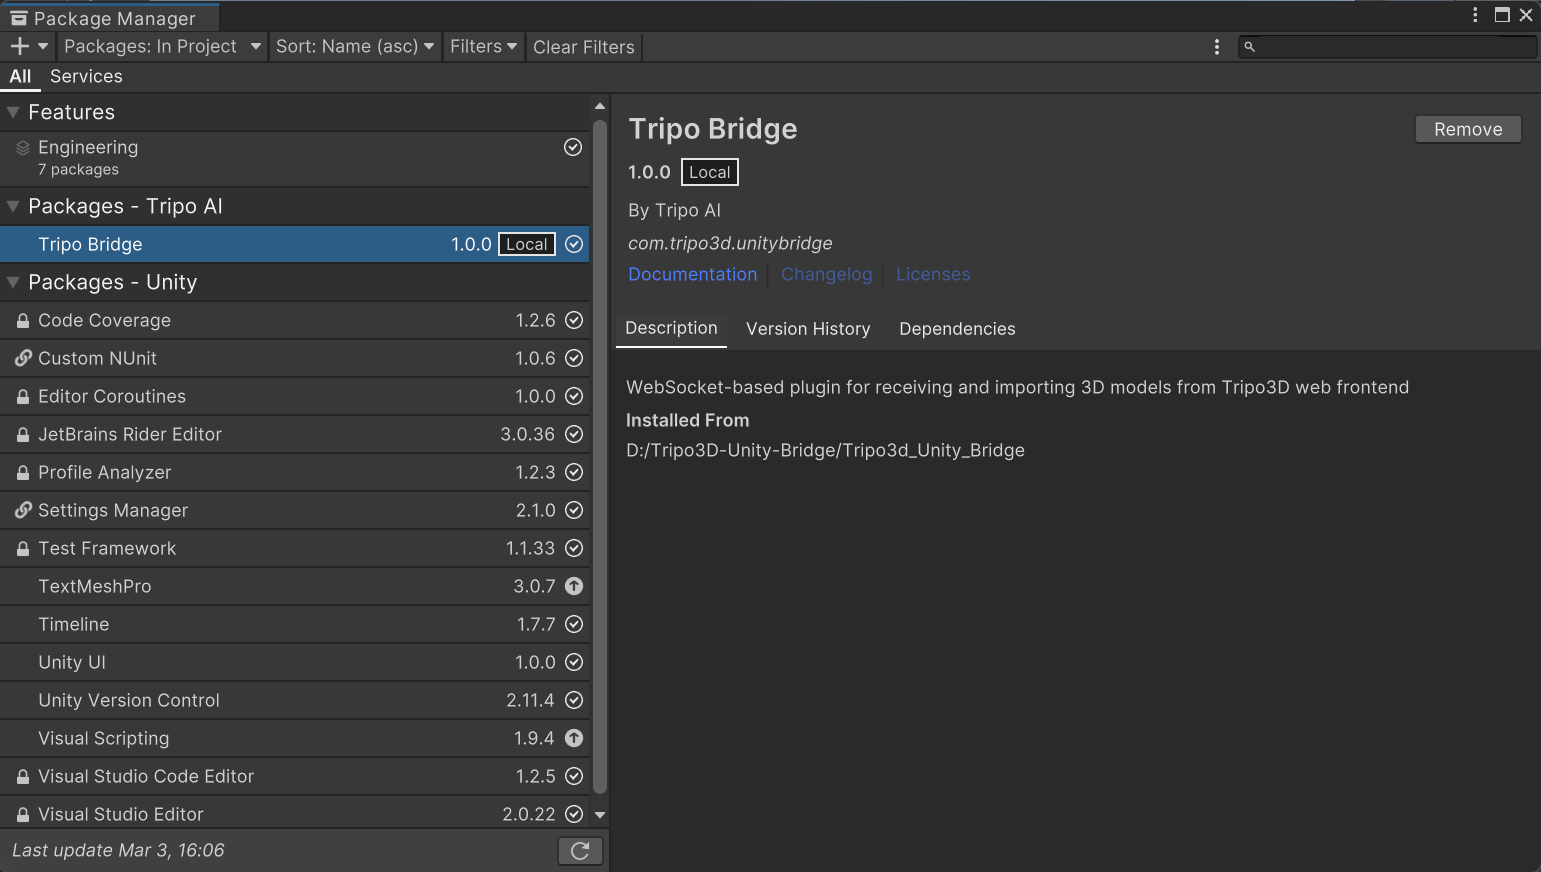Open the Documentation link
Screen dimensions: 1541x872
point(692,275)
